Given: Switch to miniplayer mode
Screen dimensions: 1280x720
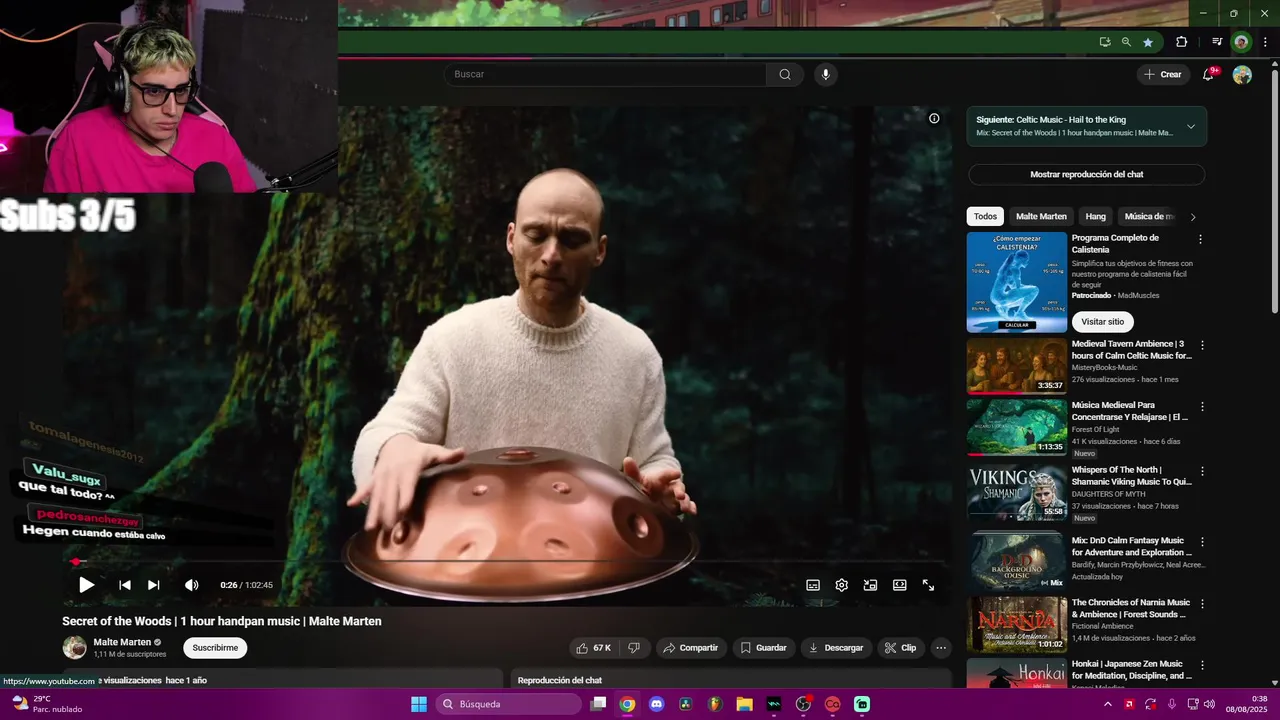Looking at the screenshot, I should pyautogui.click(x=871, y=585).
